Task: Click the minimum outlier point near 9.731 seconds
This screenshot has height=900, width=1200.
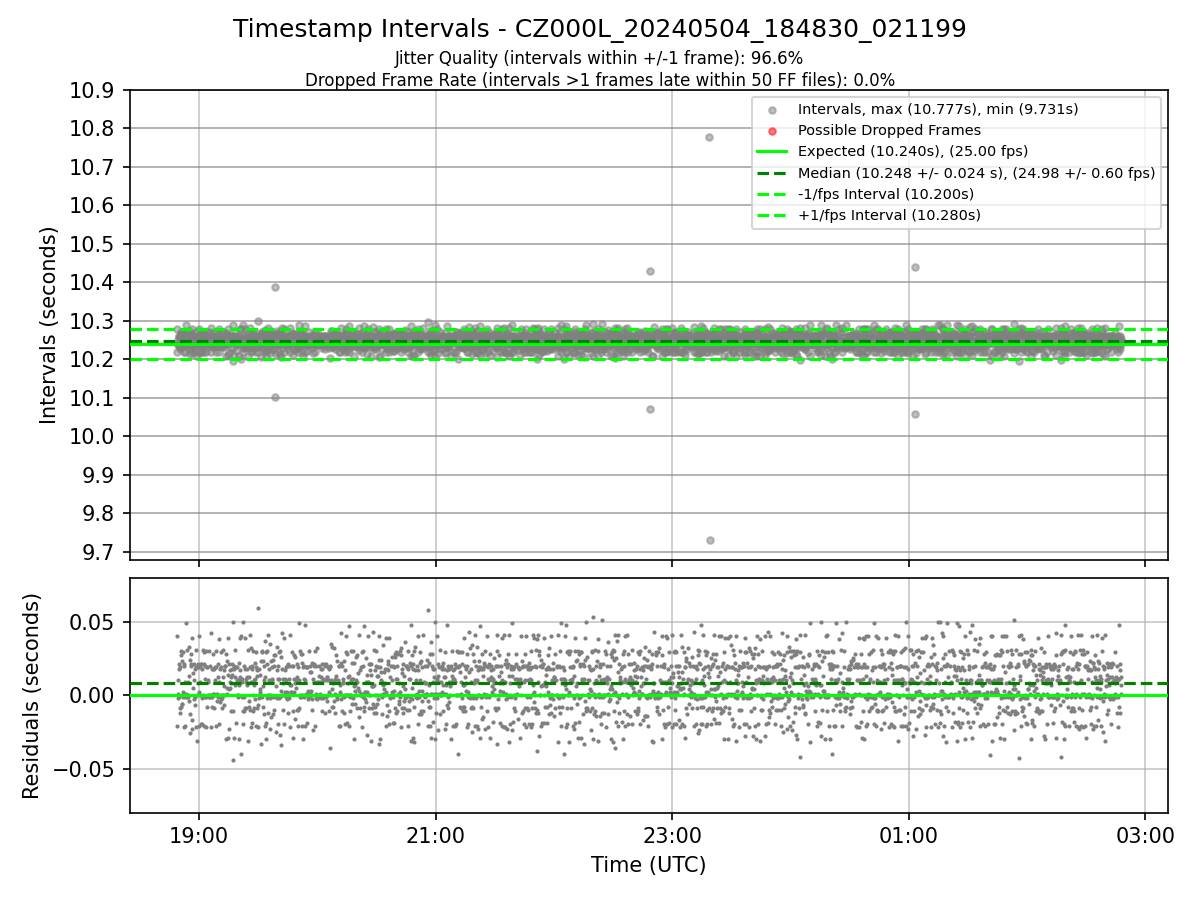Action: point(710,540)
